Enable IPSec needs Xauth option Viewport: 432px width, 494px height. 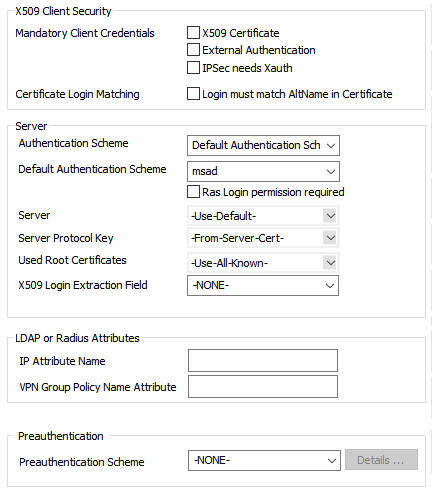(193, 68)
